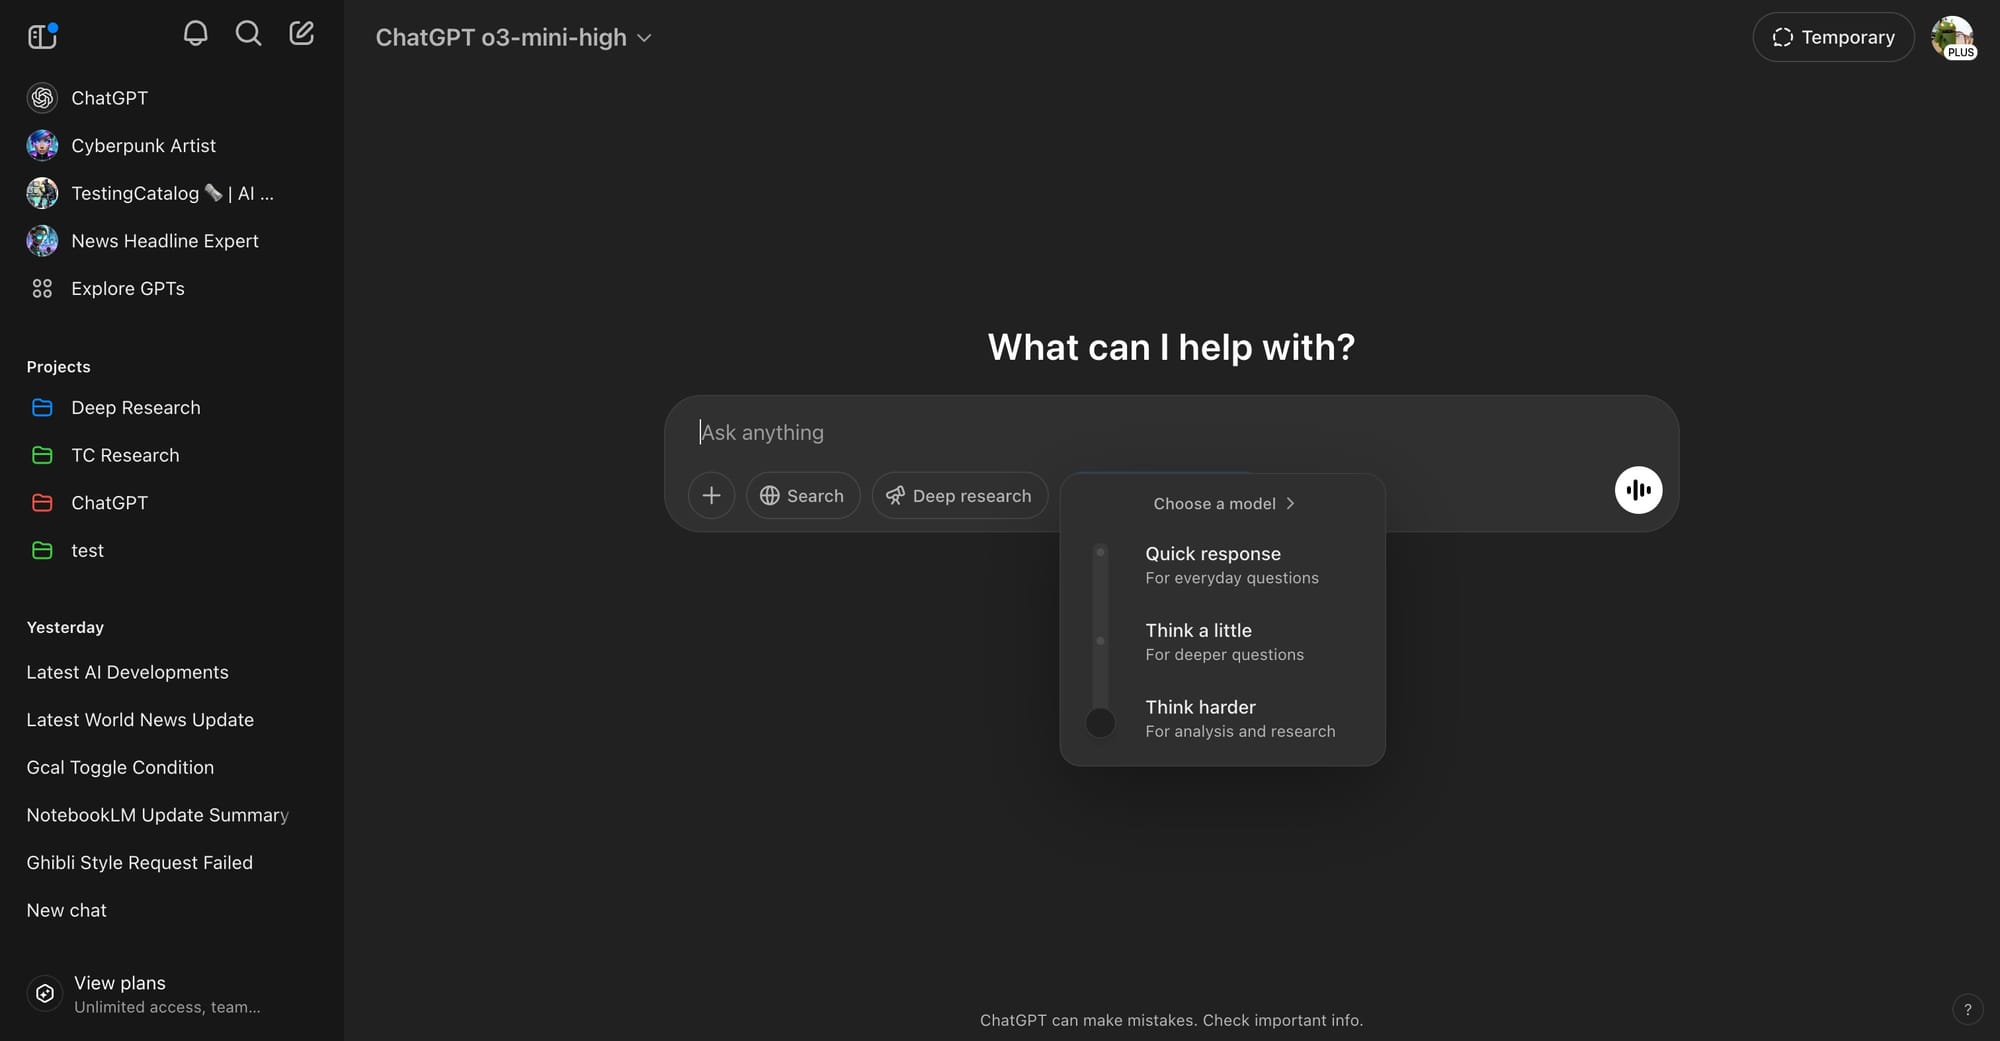Click the Deep Research project folder icon
The width and height of the screenshot is (2000, 1041).
tap(42, 408)
